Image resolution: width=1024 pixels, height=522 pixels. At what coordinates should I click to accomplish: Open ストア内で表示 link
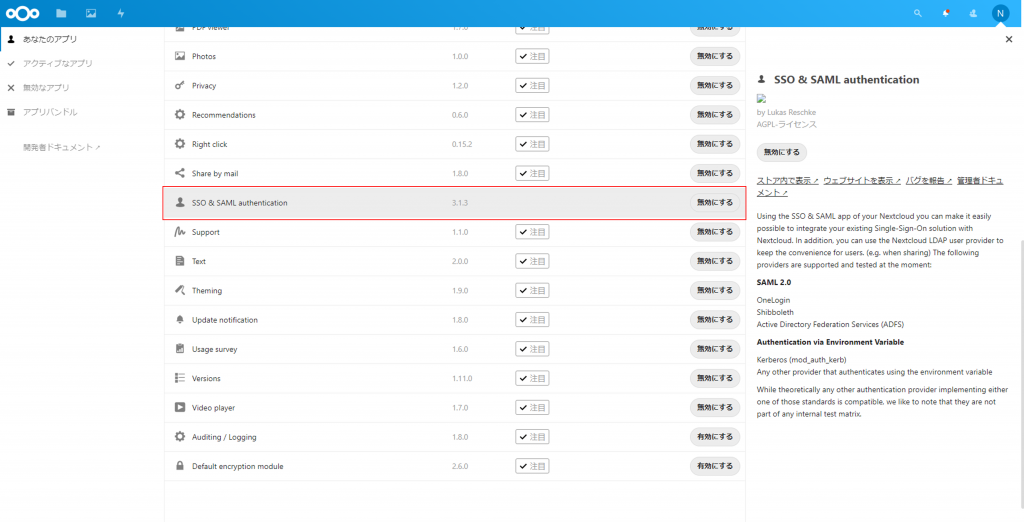788,180
